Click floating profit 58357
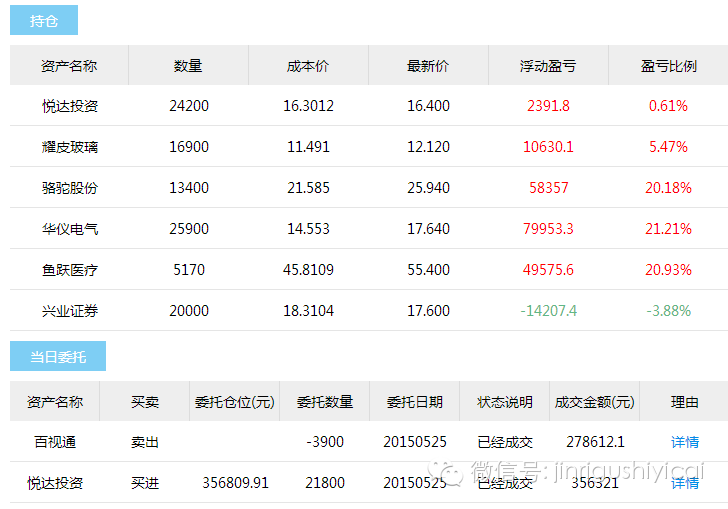This screenshot has height=509, width=728. [x=548, y=188]
